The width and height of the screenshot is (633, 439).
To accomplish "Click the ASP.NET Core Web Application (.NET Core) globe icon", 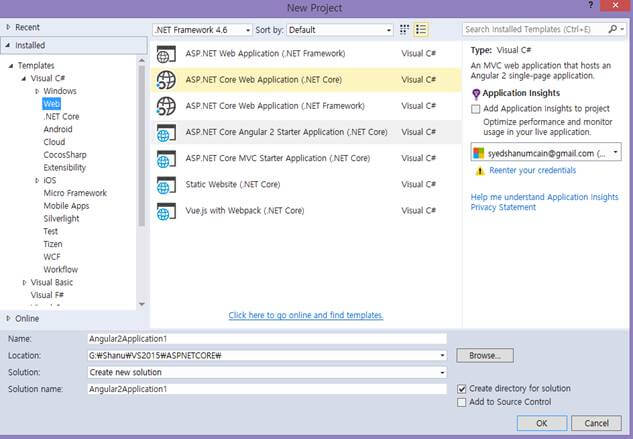I will click(166, 80).
